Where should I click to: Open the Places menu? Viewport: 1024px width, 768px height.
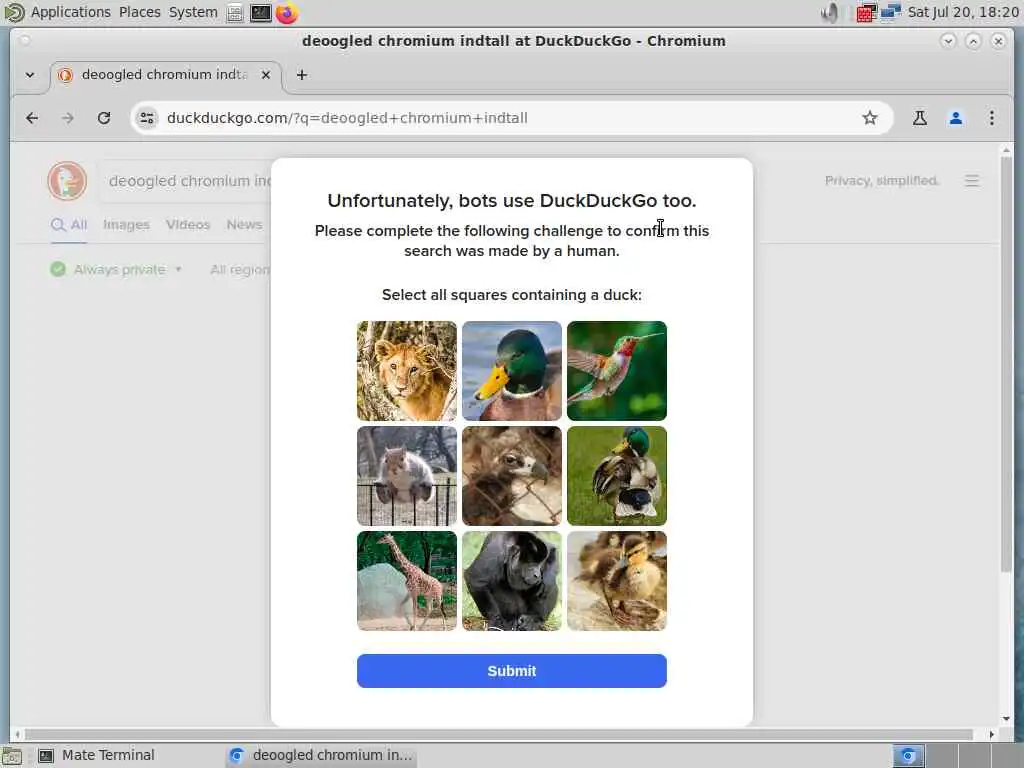[x=140, y=12]
